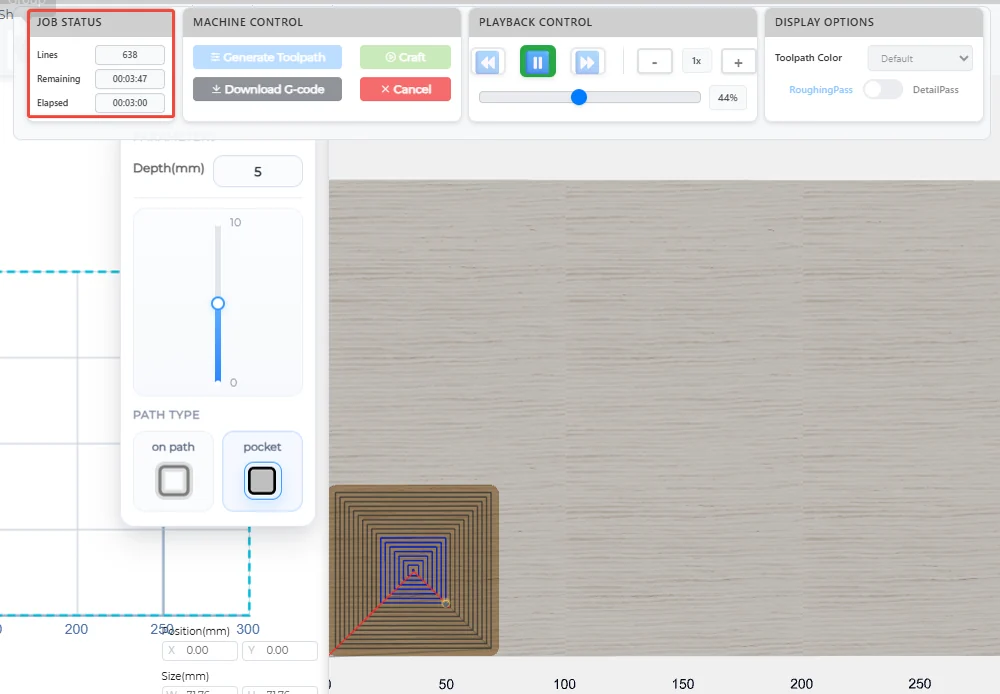Click the Lines count value 638
The image size is (1000, 694).
click(x=130, y=55)
